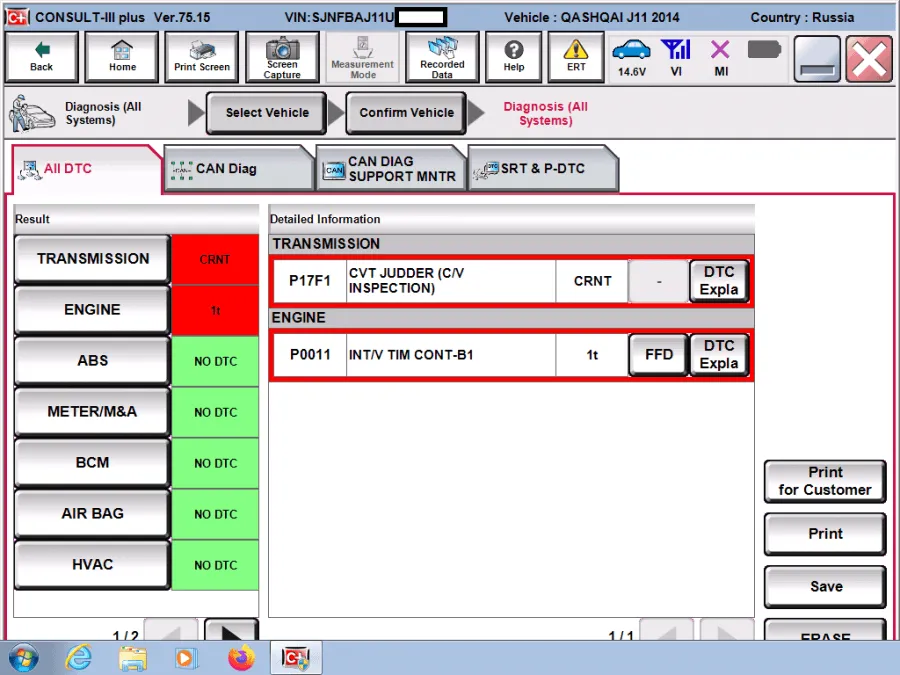
Task: Switch to CONSULT-III plus taskbar icon
Action: pos(296,658)
